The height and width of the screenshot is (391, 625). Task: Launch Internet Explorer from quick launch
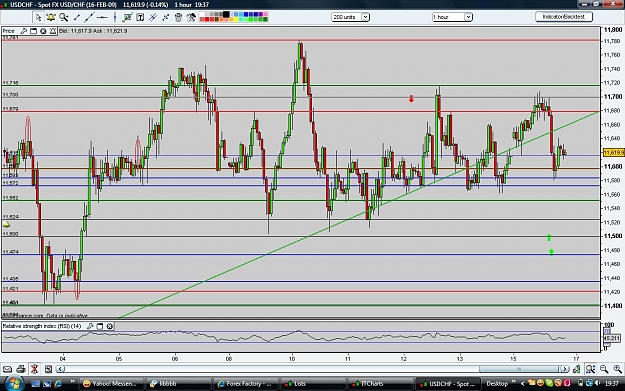coord(58,384)
